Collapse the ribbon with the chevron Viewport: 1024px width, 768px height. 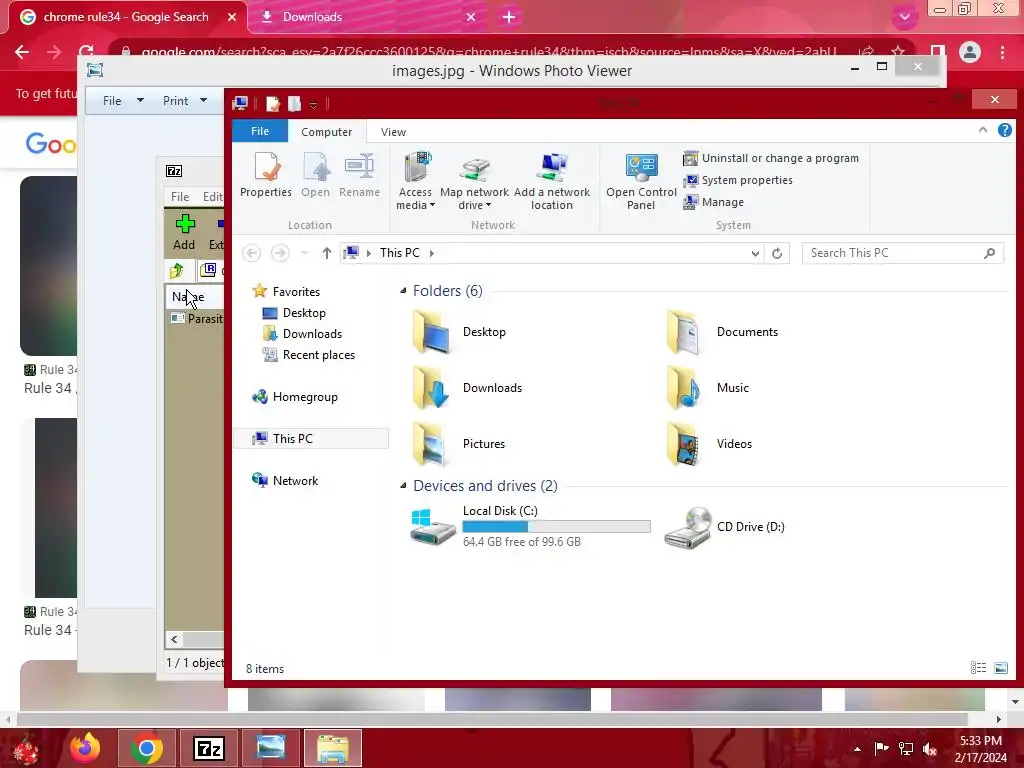(x=983, y=130)
